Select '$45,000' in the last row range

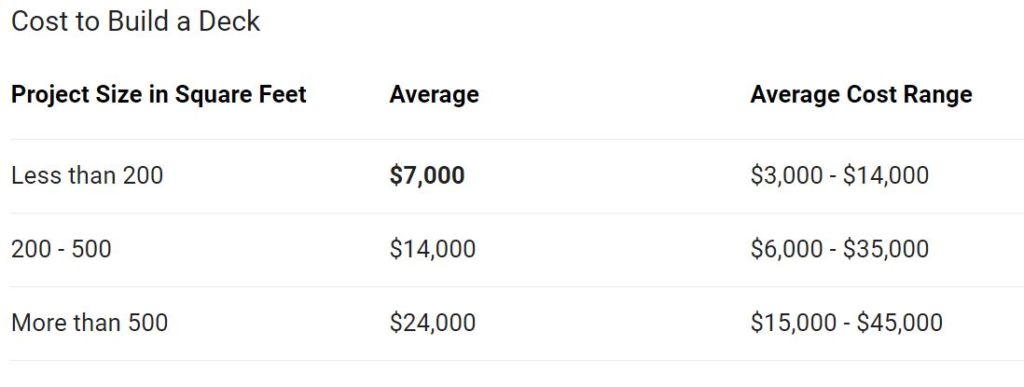[900, 322]
